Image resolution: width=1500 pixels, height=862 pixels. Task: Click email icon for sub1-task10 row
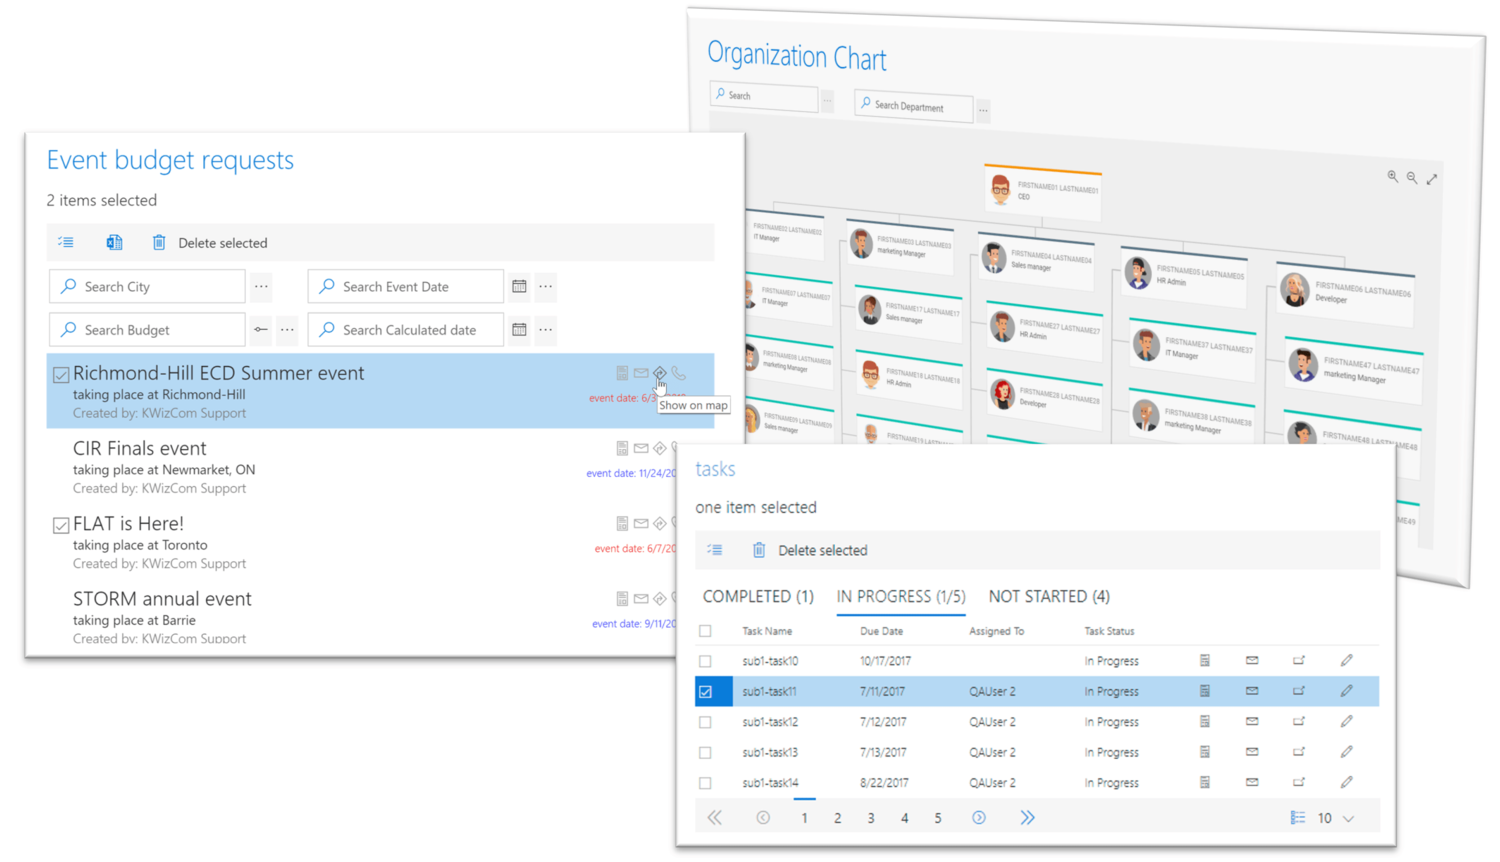click(1252, 661)
